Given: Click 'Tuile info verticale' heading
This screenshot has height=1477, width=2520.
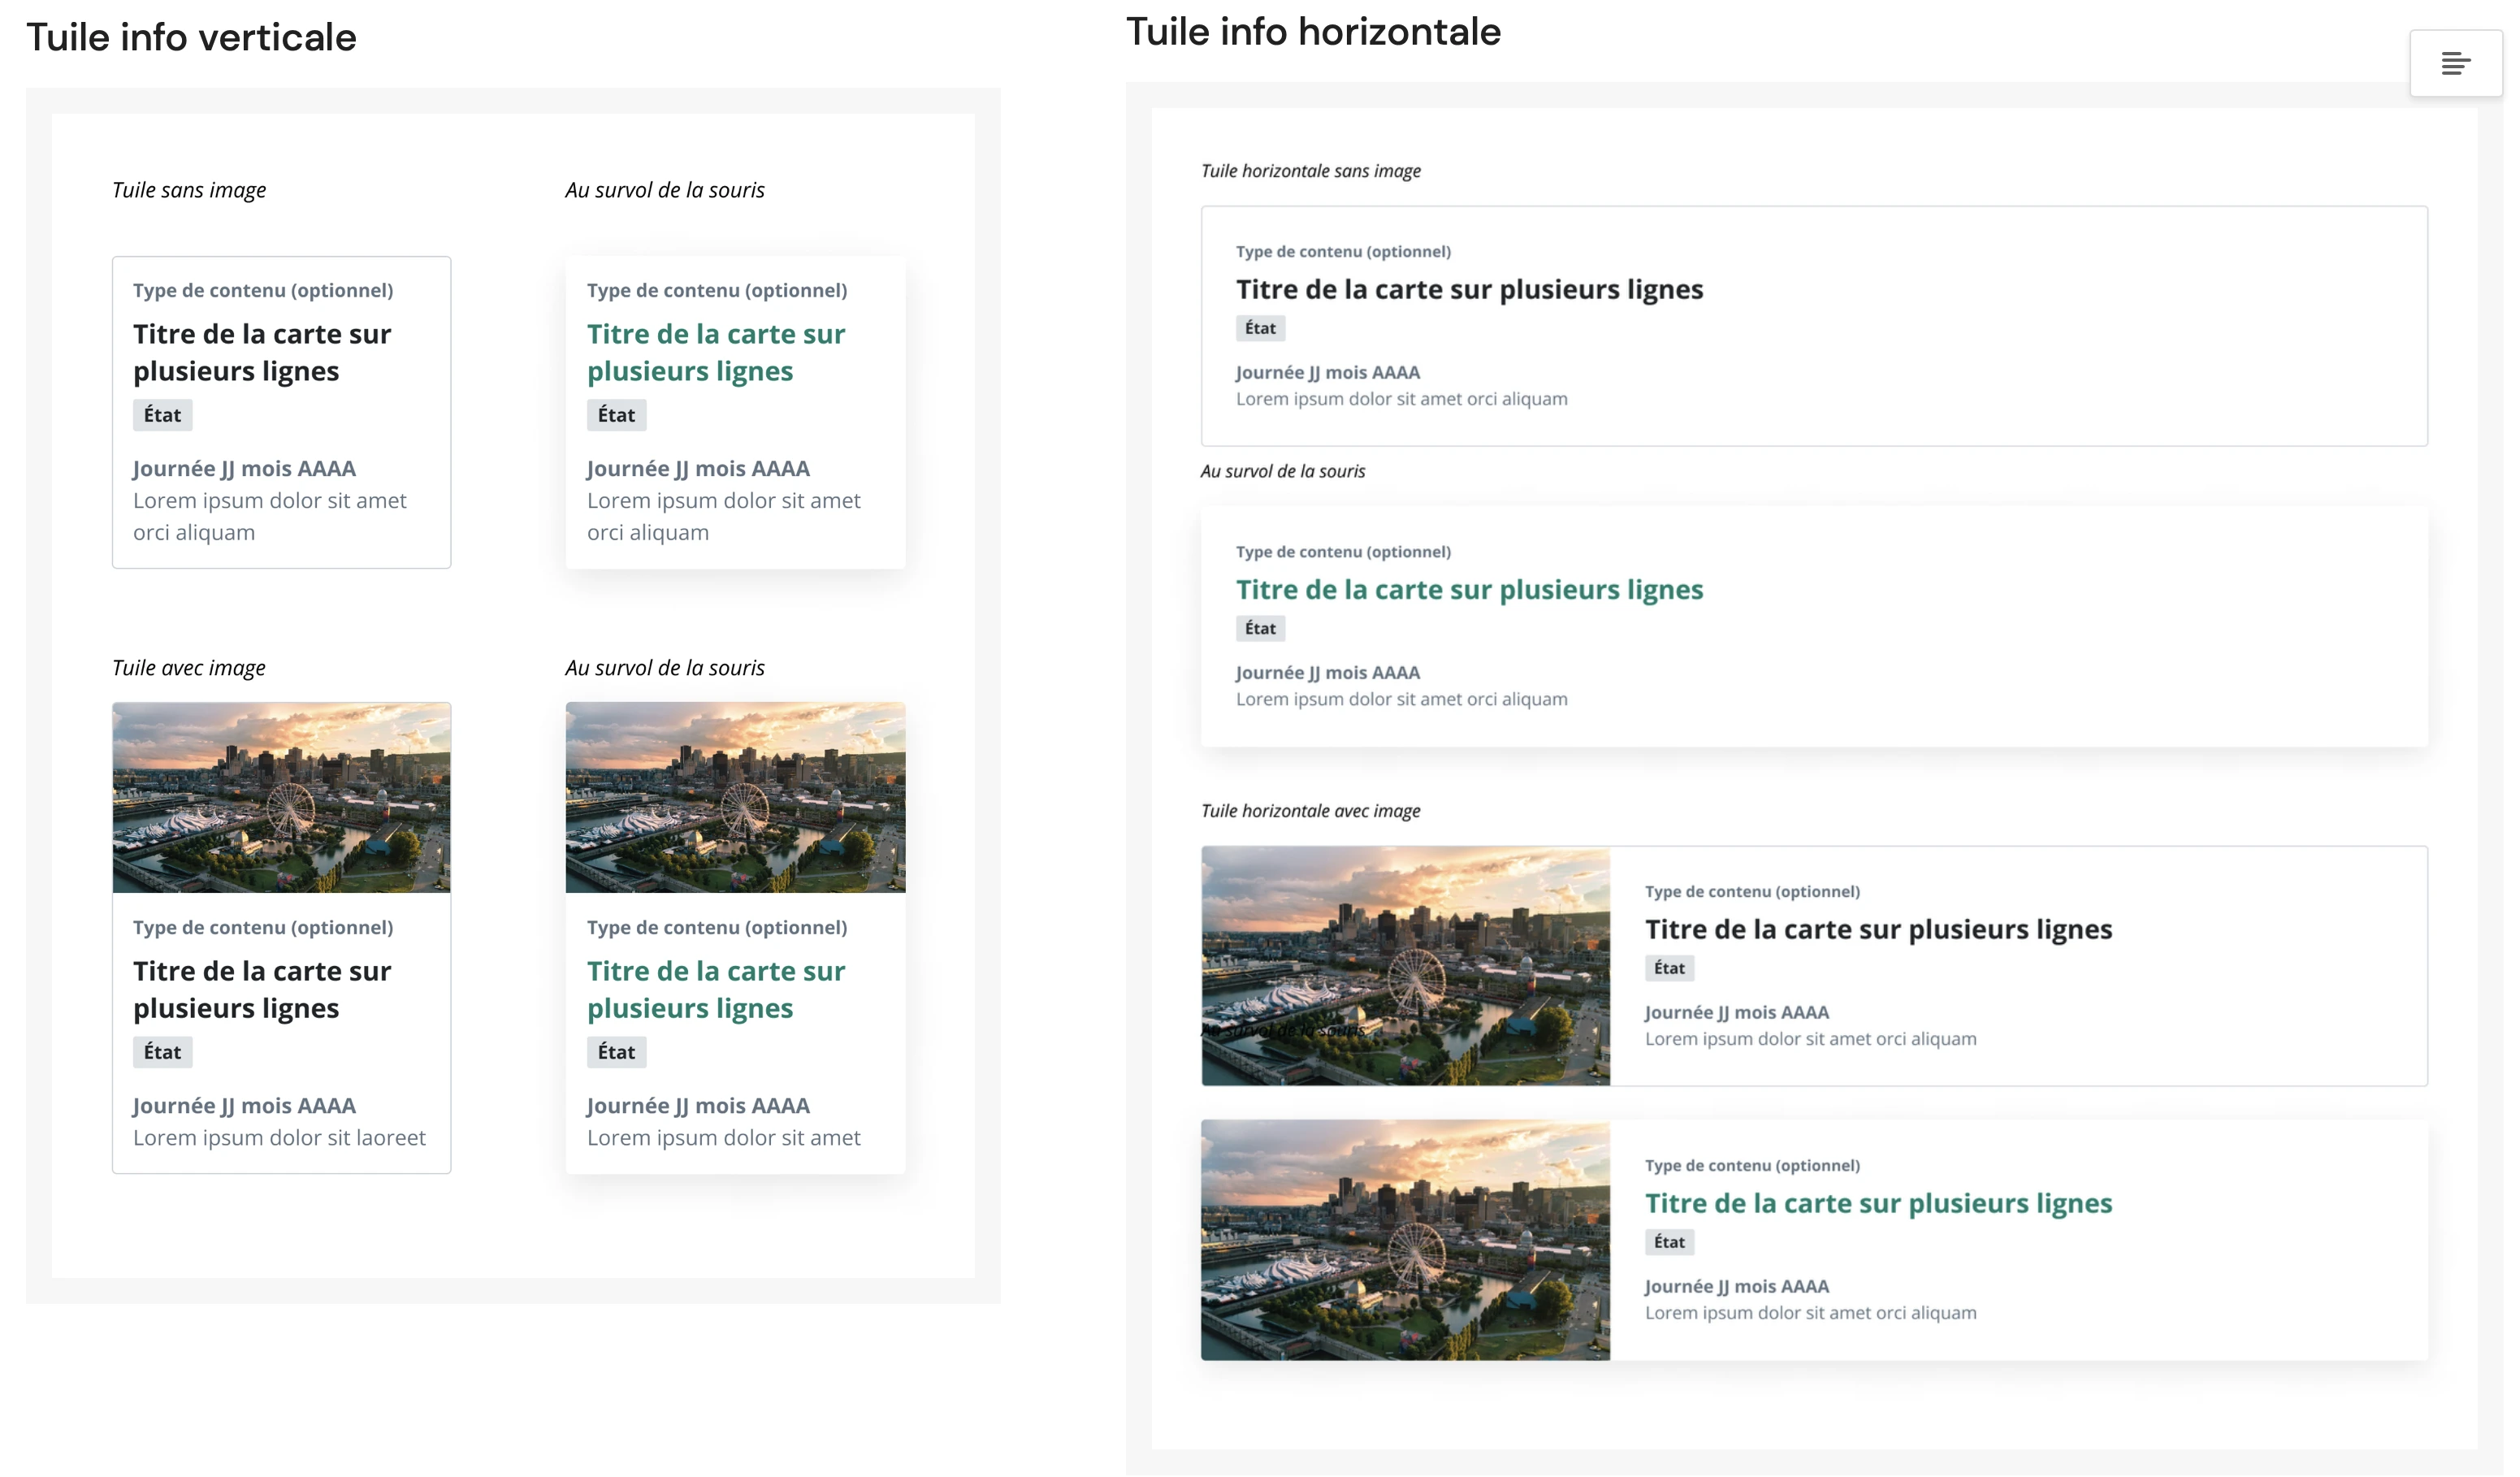Looking at the screenshot, I should click(191, 37).
